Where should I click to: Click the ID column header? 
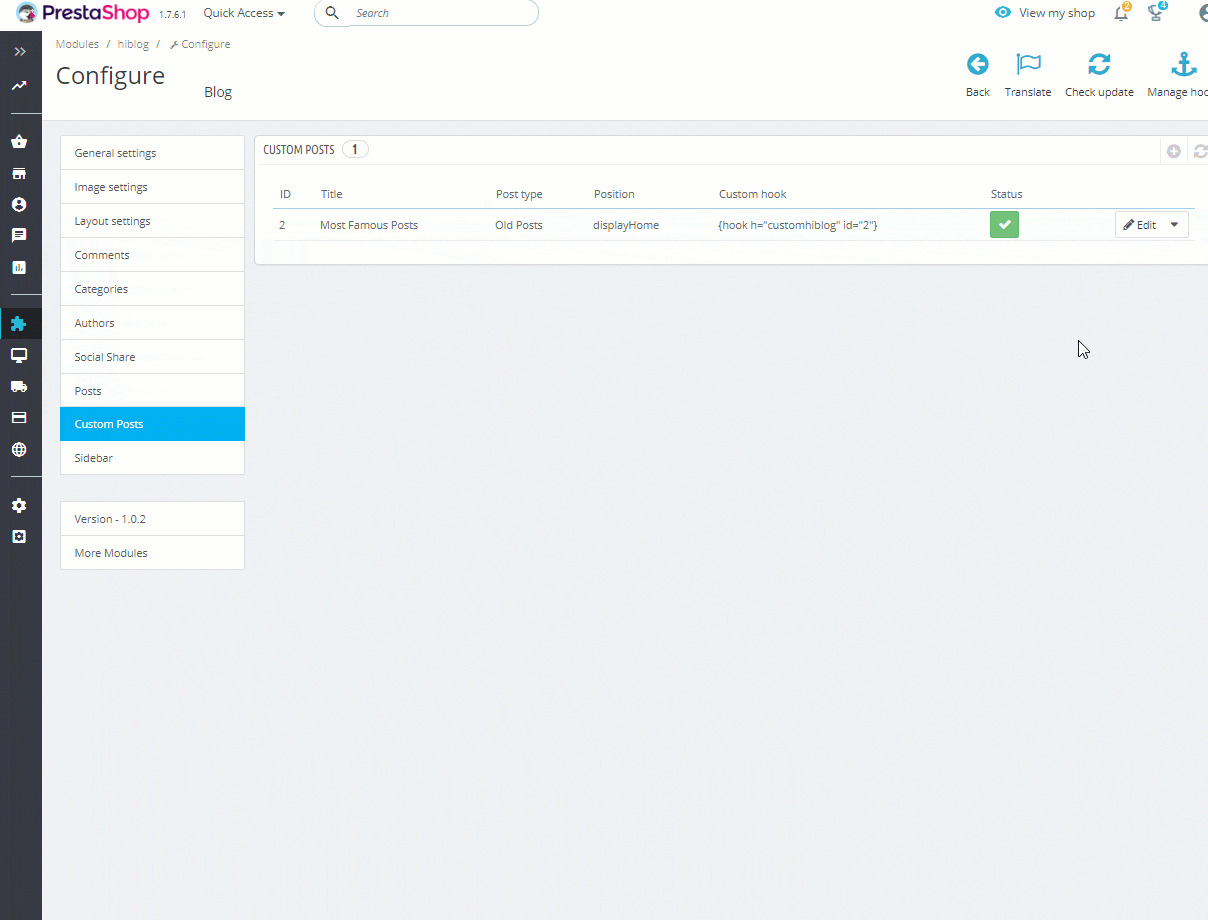pyautogui.click(x=285, y=194)
